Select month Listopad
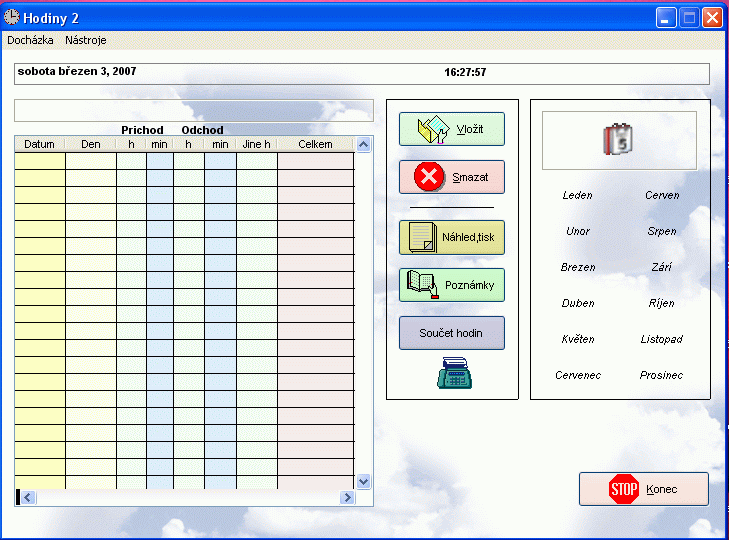 pyautogui.click(x=662, y=339)
